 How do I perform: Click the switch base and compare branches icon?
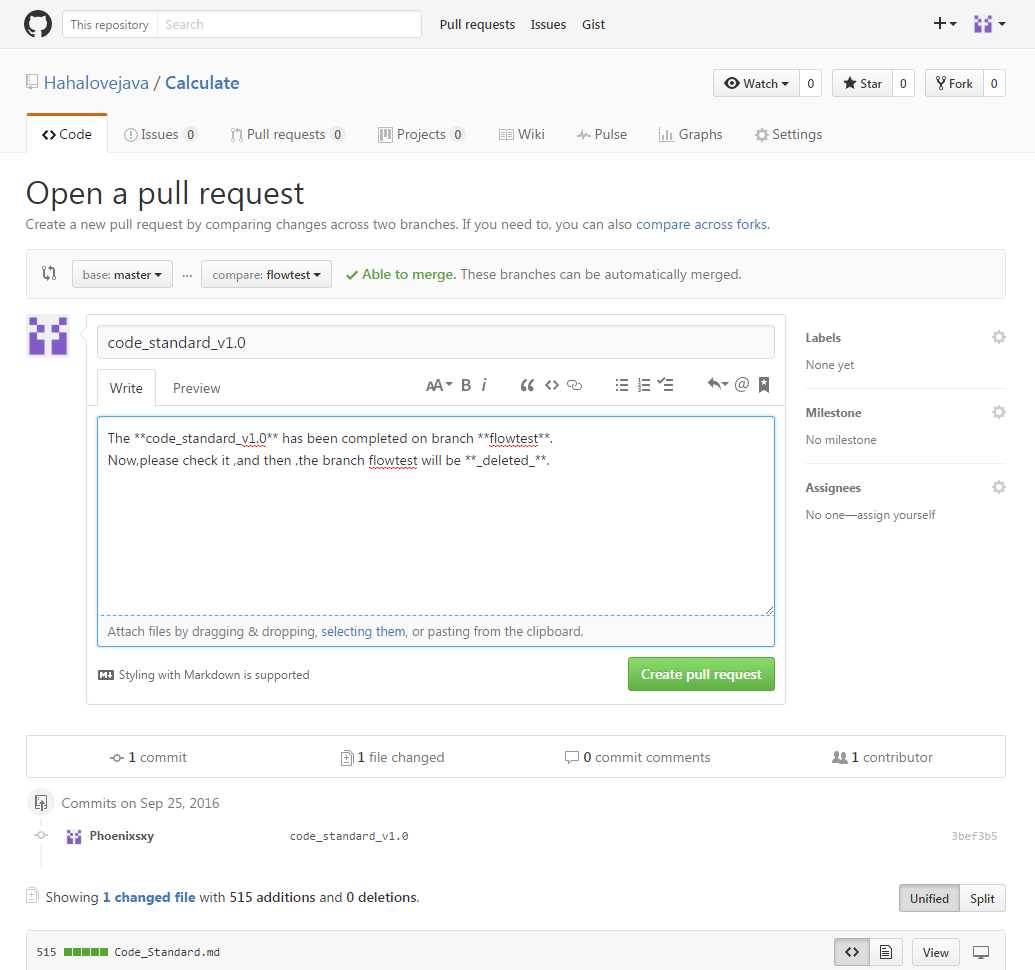[x=49, y=273]
